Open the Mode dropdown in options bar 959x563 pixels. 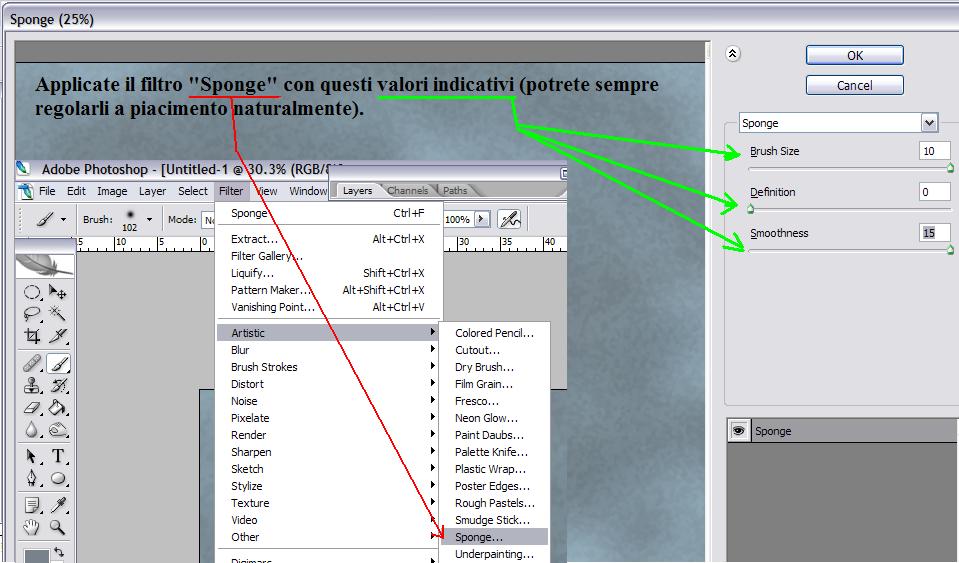pos(208,219)
